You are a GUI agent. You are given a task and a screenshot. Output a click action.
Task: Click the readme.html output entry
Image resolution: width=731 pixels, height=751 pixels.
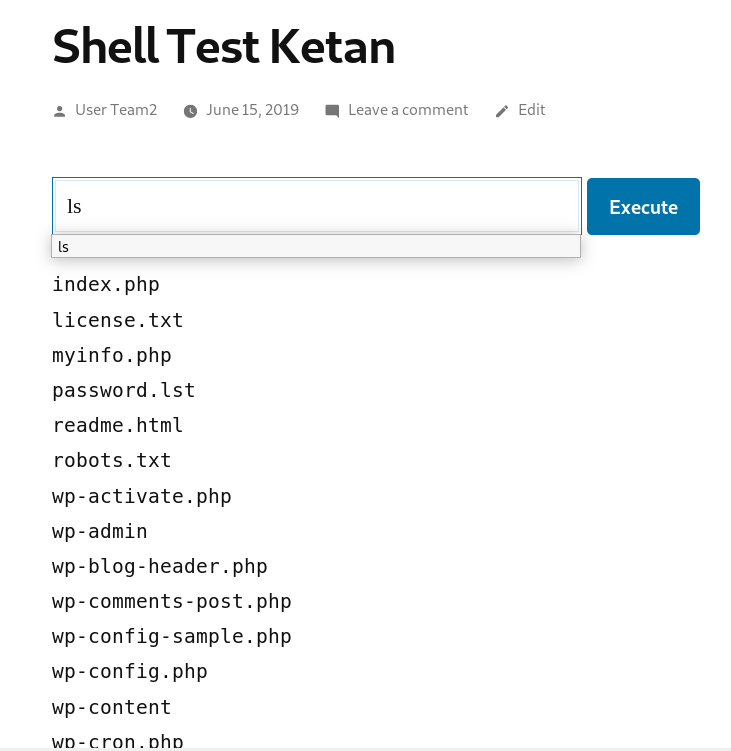(118, 425)
